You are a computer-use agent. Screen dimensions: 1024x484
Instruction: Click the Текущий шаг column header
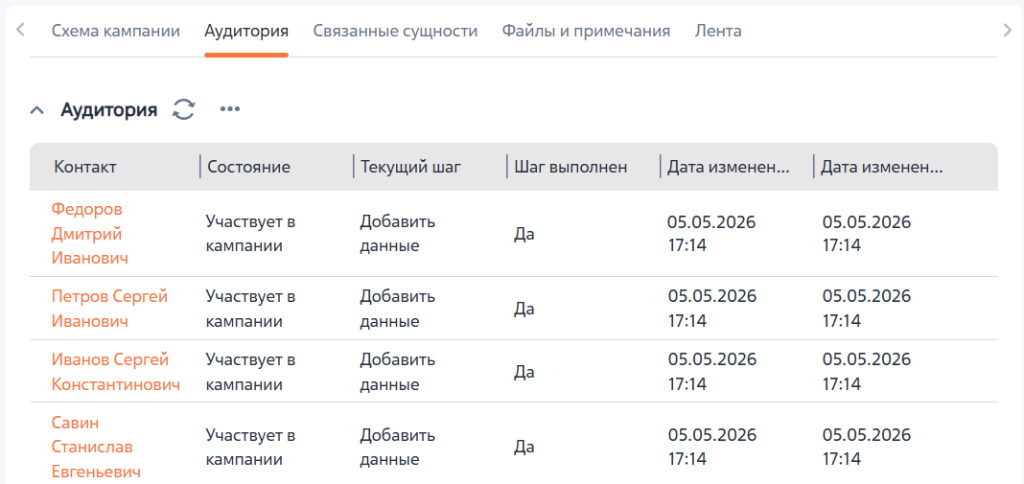(411, 167)
